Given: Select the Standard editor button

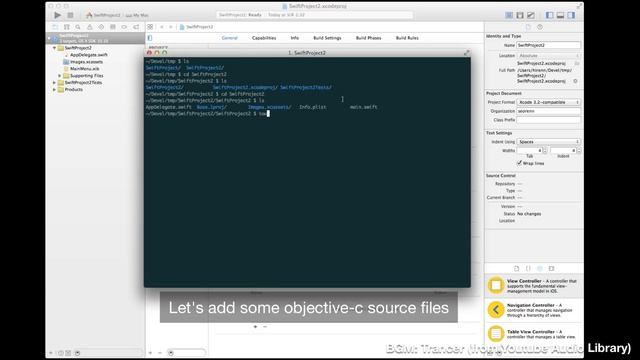Looking at the screenshot, I should click(509, 15).
